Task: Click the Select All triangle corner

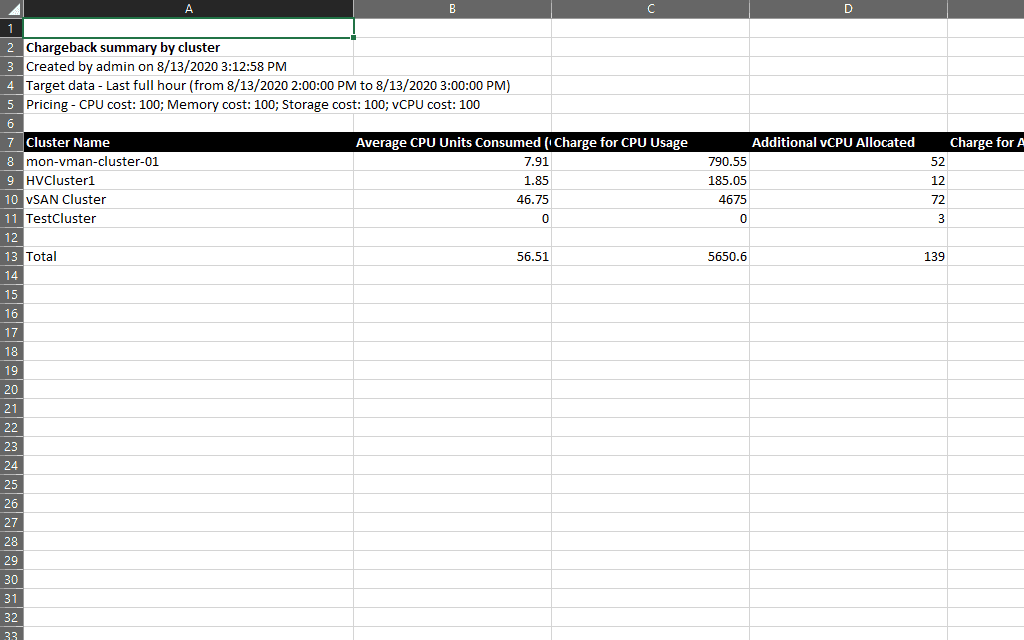Action: (11, 9)
